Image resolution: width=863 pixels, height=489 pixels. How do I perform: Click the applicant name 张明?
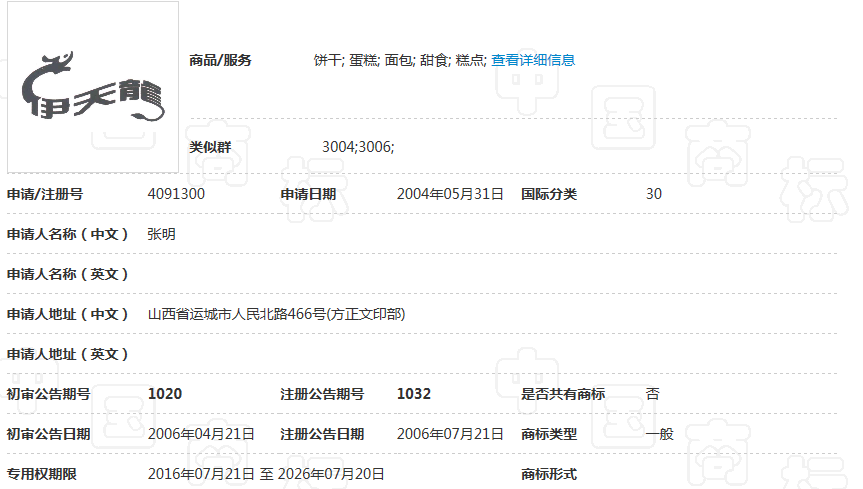tap(162, 234)
